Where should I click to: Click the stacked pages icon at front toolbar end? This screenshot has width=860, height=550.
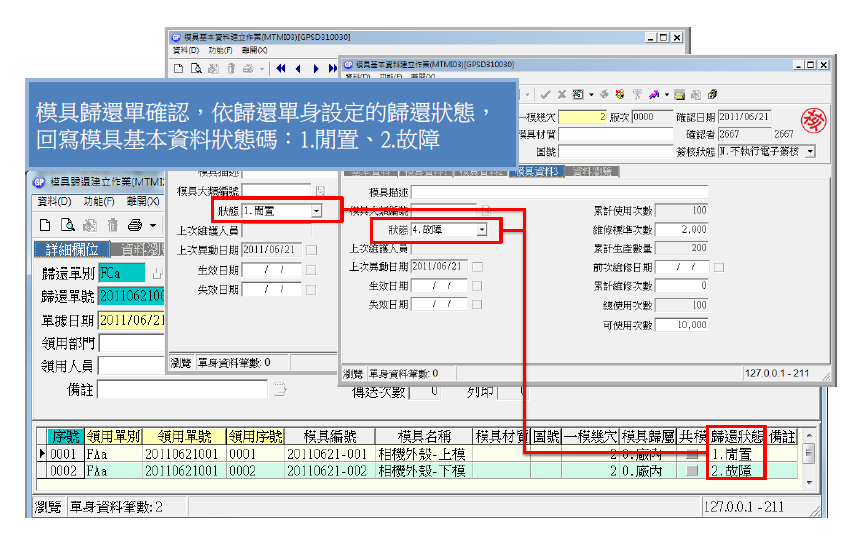tap(712, 94)
